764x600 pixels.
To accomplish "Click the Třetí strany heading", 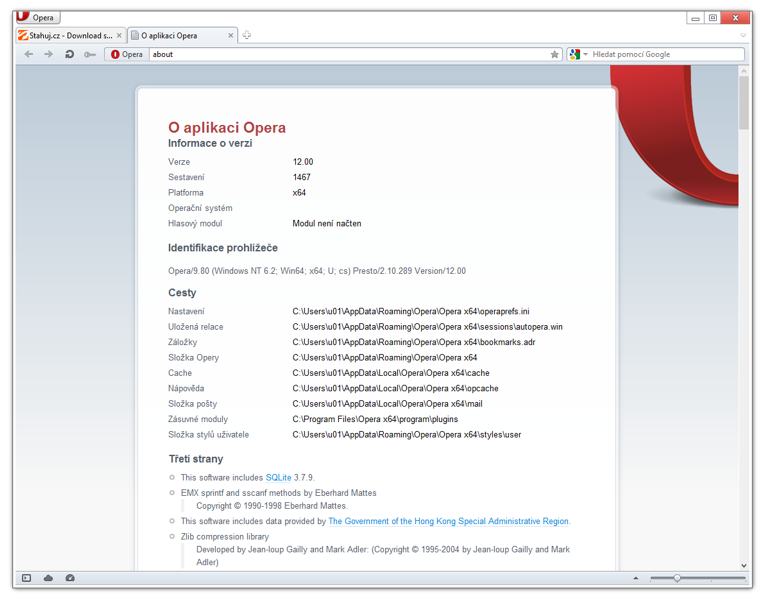I will (x=196, y=459).
